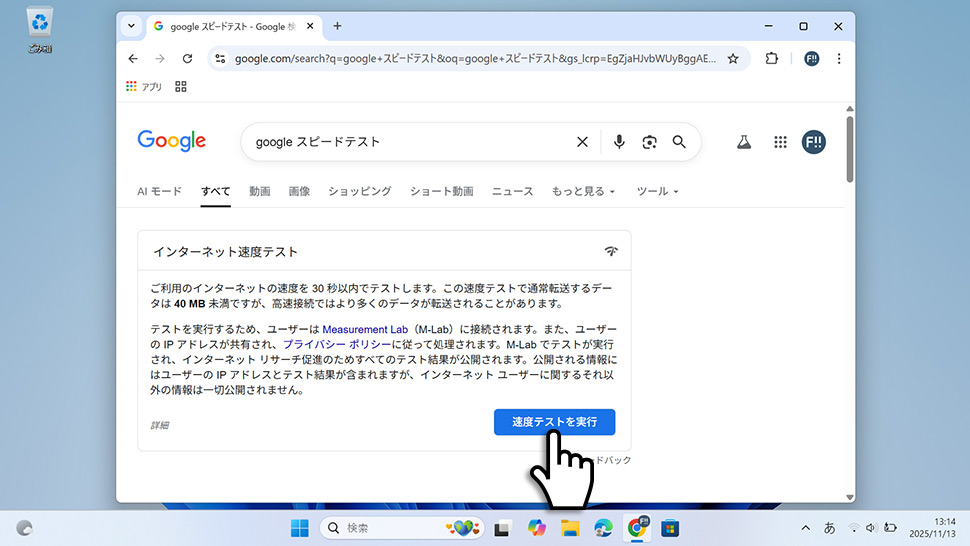
Task: Open the volume speaker tray icon
Action: pos(872,528)
